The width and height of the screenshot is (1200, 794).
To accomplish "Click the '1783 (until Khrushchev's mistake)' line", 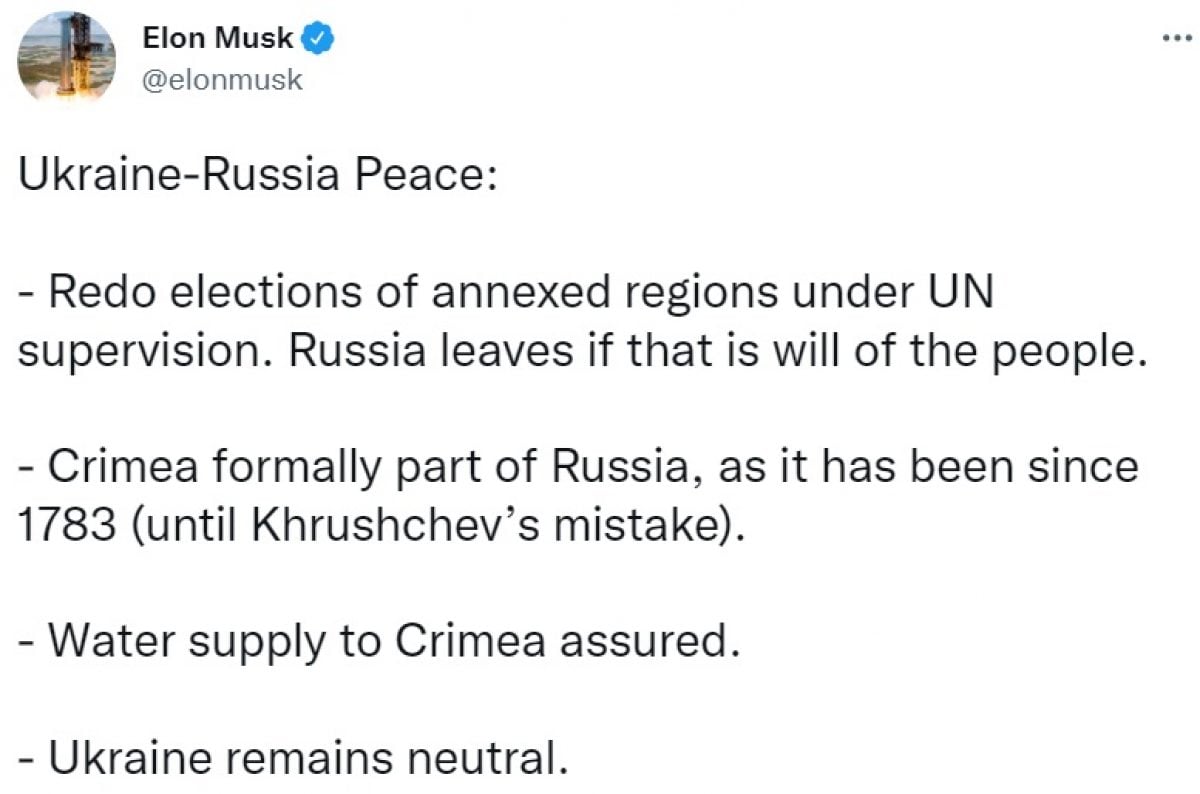I will (x=382, y=526).
